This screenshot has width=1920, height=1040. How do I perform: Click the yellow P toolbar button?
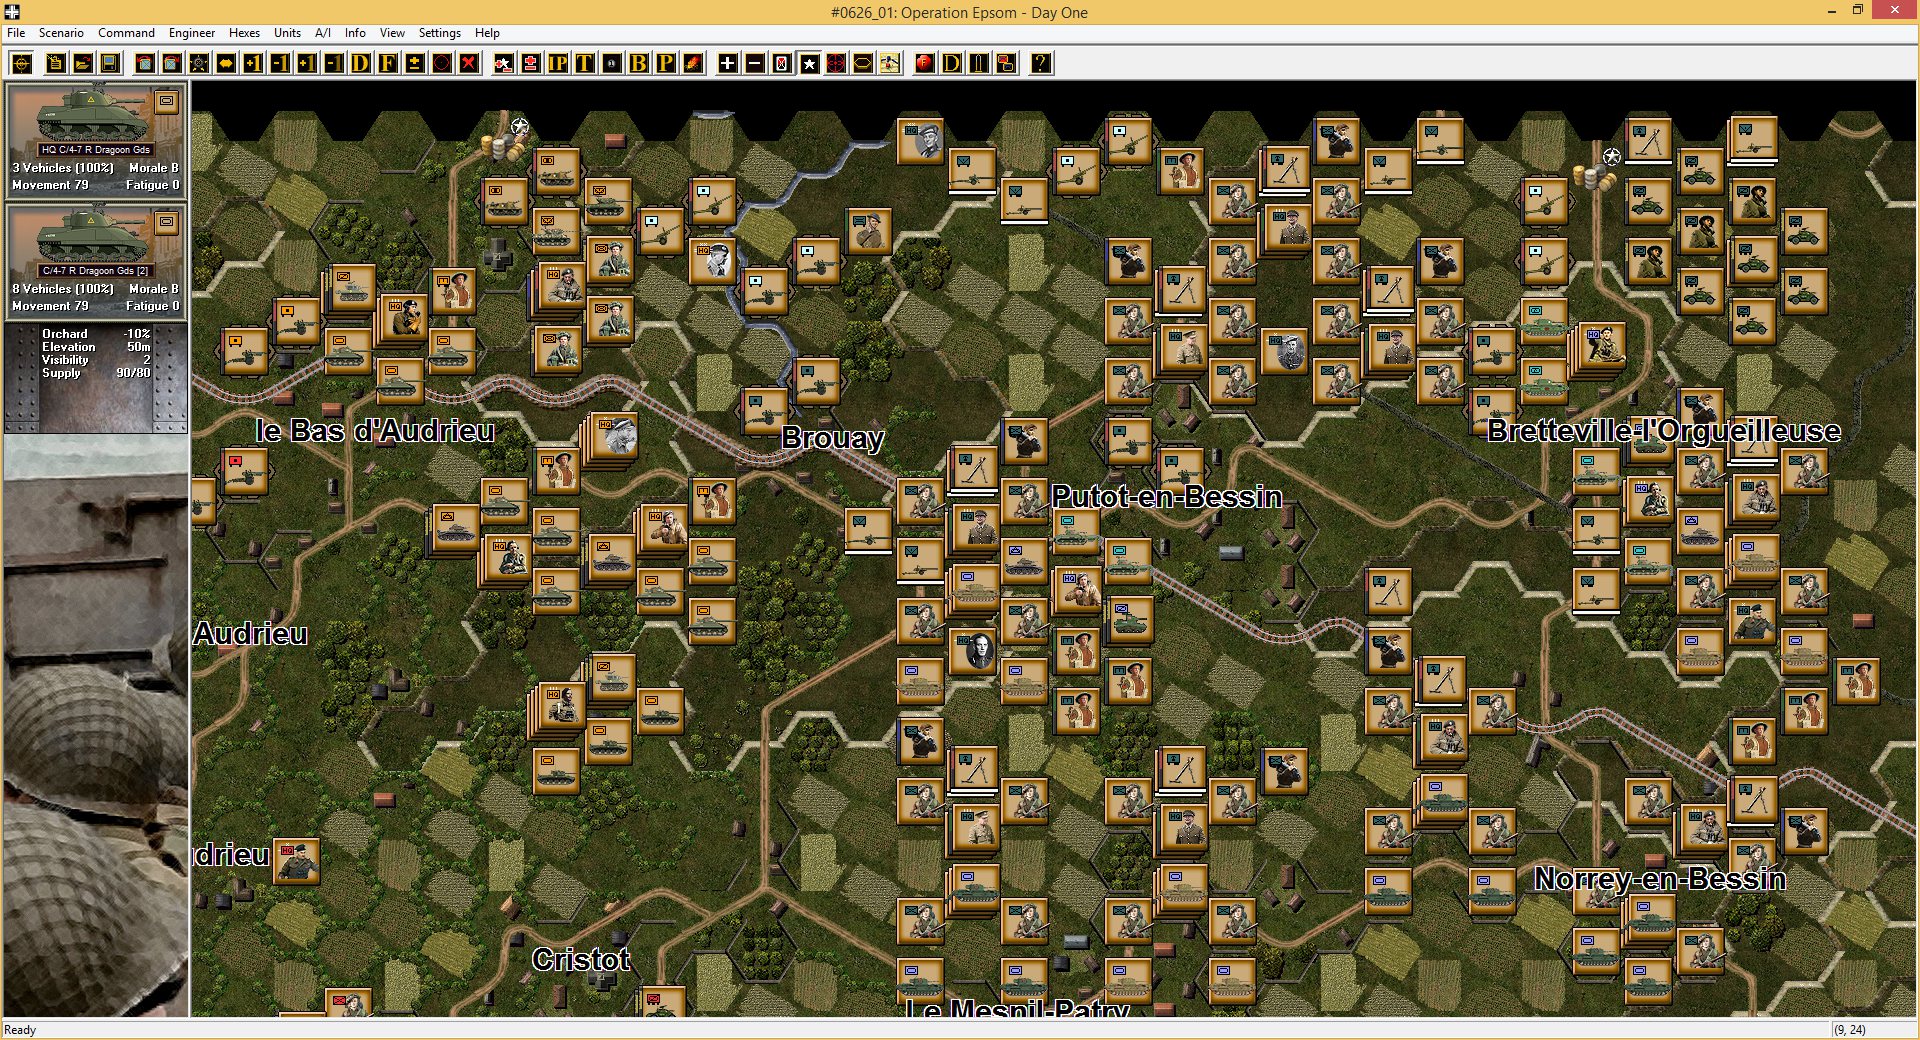coord(665,64)
